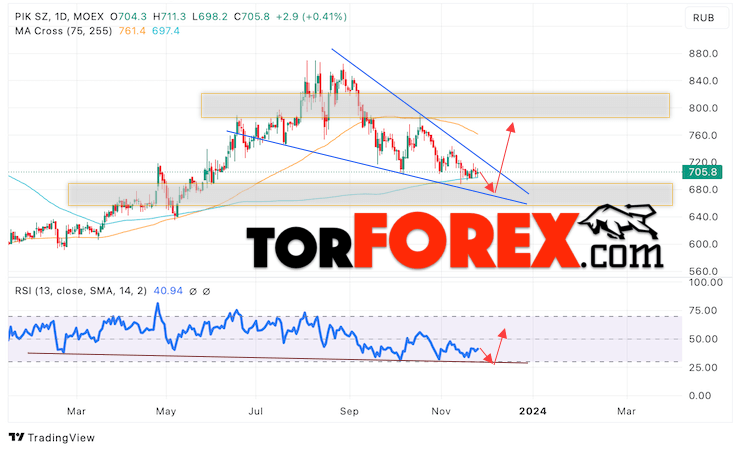The width and height of the screenshot is (741, 452).
Task: Click the low value L698.2
Action: click(x=210, y=17)
